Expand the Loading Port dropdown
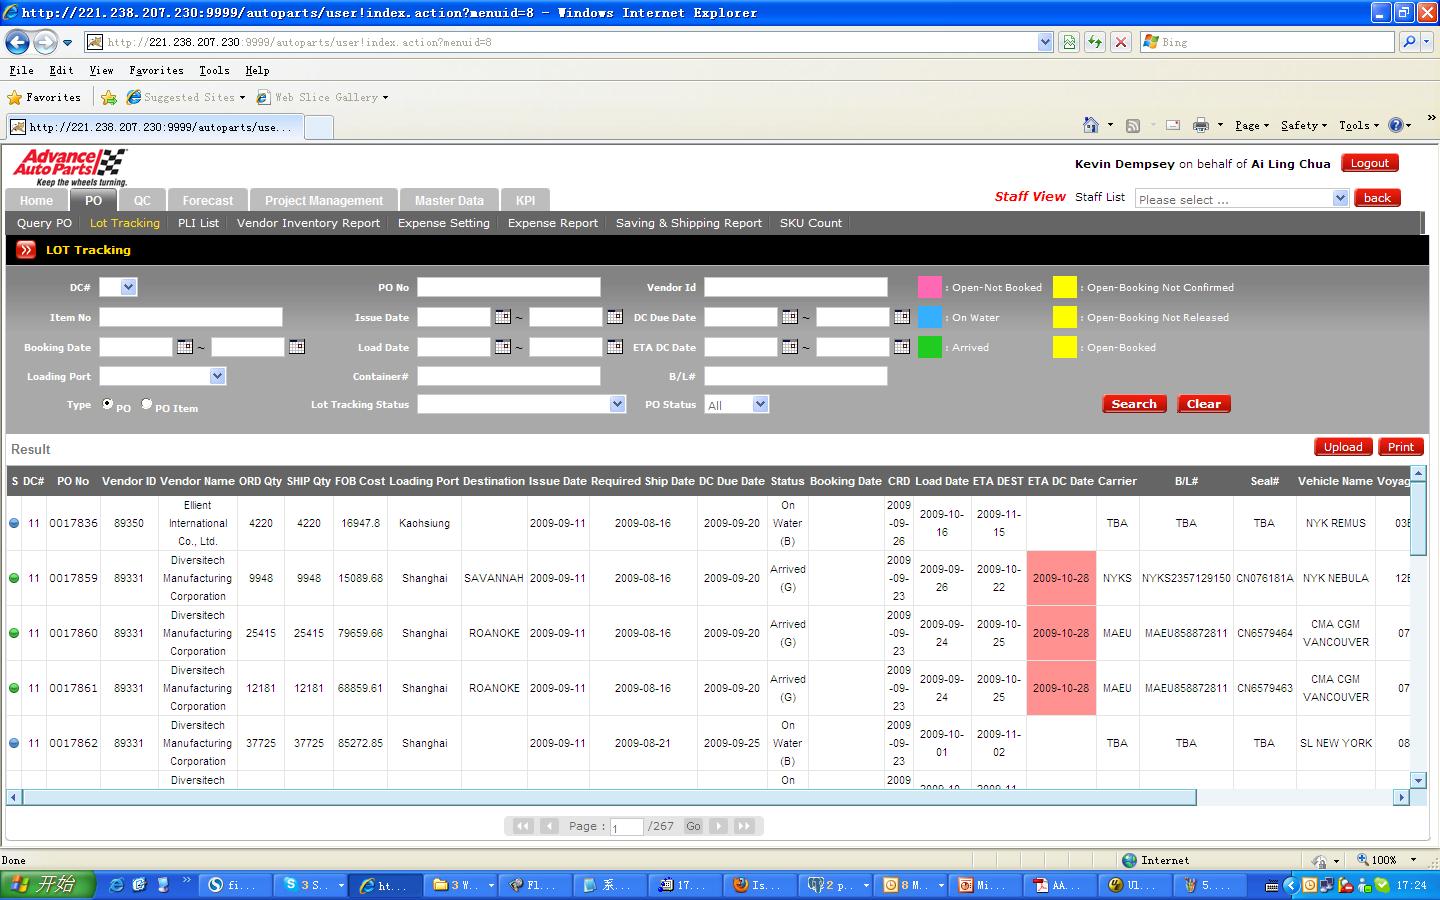The height and width of the screenshot is (900, 1440). pyautogui.click(x=217, y=376)
